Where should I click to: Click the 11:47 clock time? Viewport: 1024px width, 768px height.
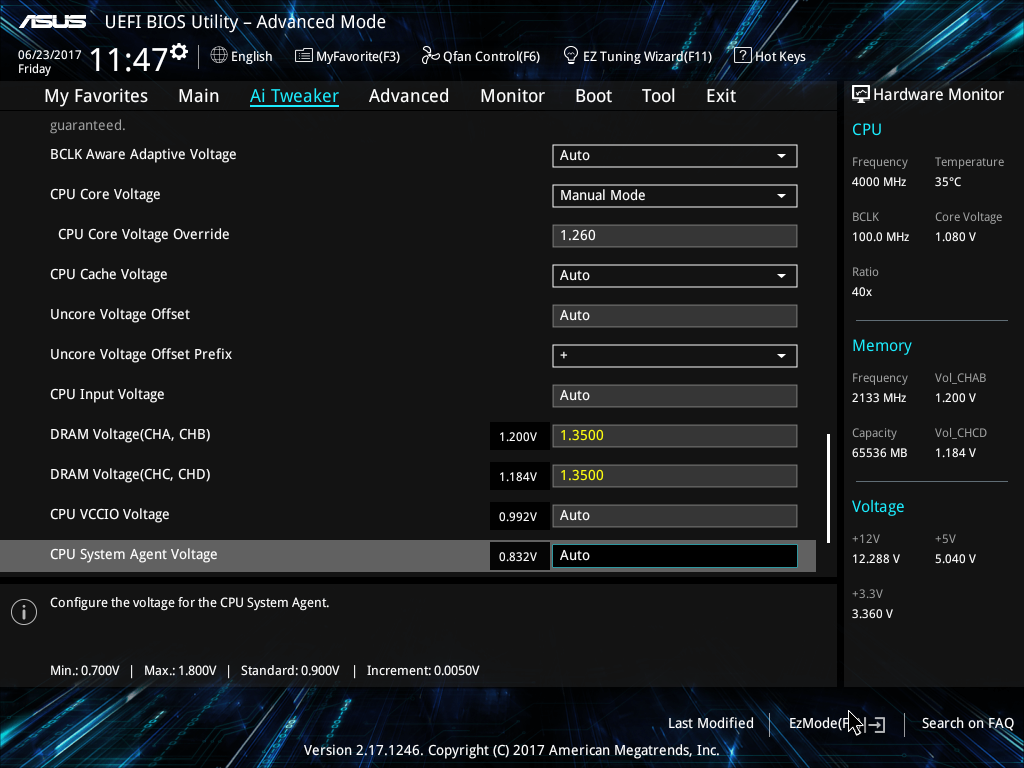click(x=129, y=60)
